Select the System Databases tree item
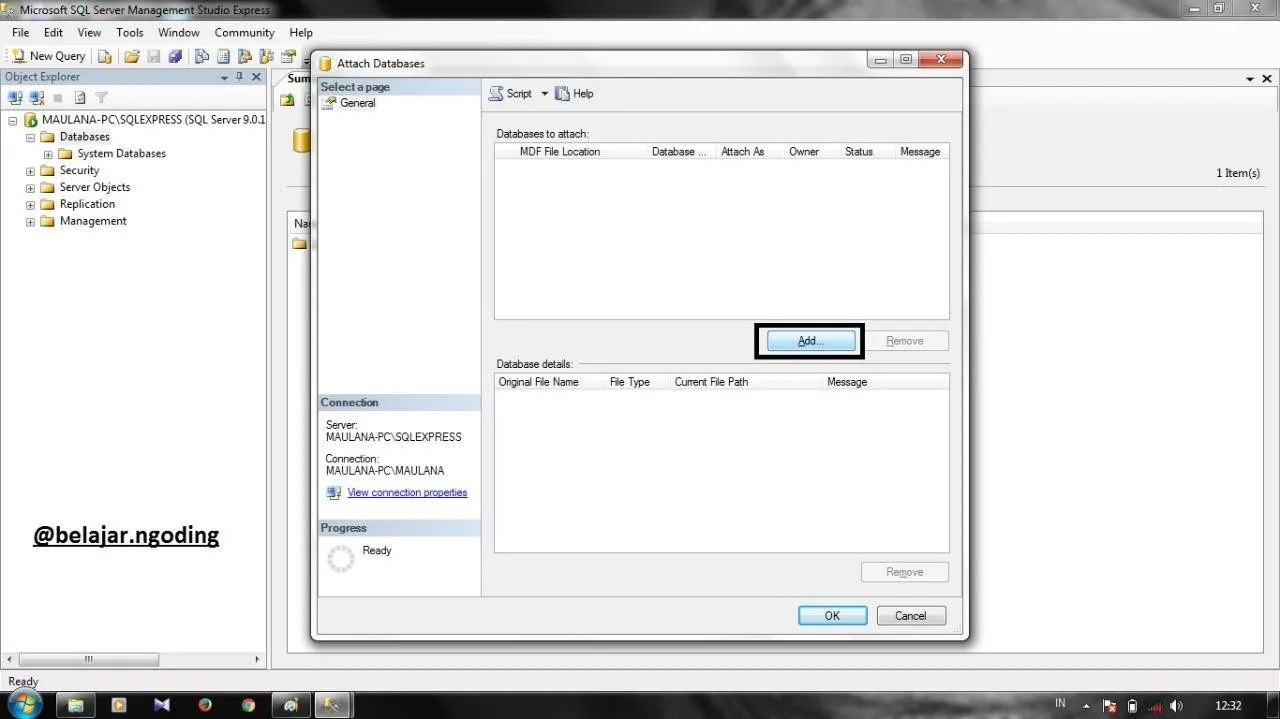1280x719 pixels. click(x=121, y=154)
